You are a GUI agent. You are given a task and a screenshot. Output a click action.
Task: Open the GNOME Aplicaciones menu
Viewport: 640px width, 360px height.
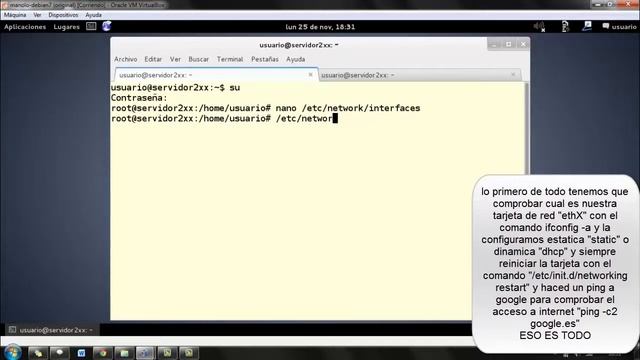tap(25, 27)
